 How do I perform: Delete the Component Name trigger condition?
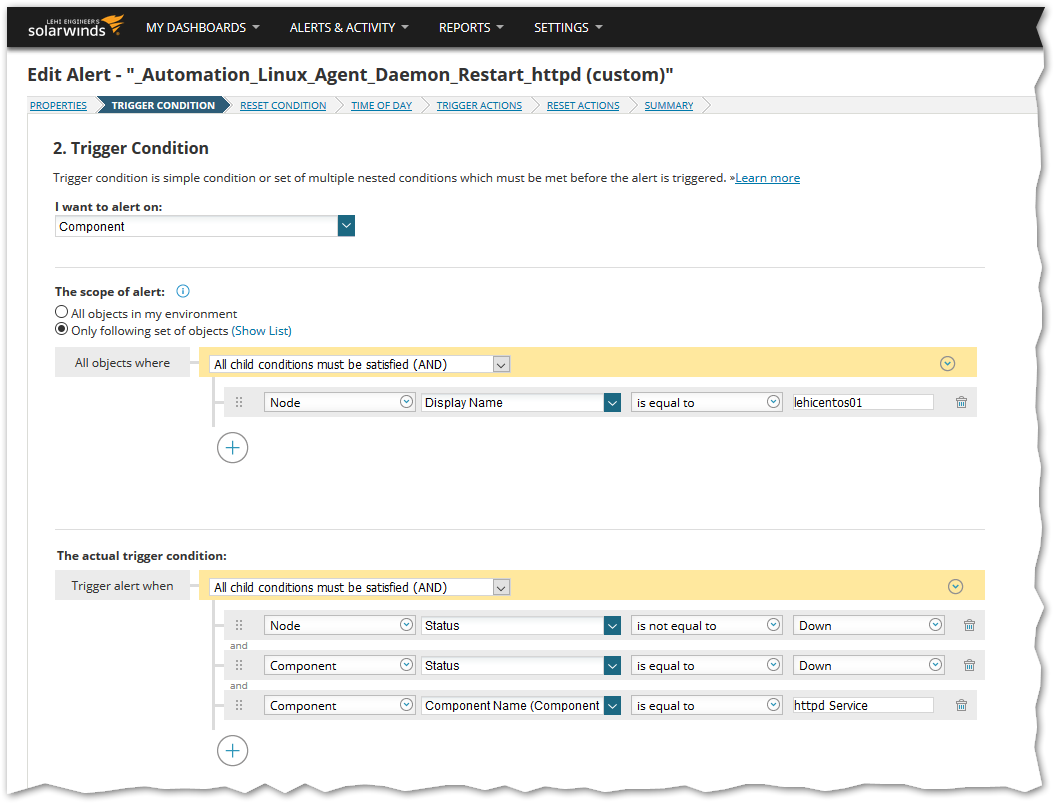(x=961, y=705)
